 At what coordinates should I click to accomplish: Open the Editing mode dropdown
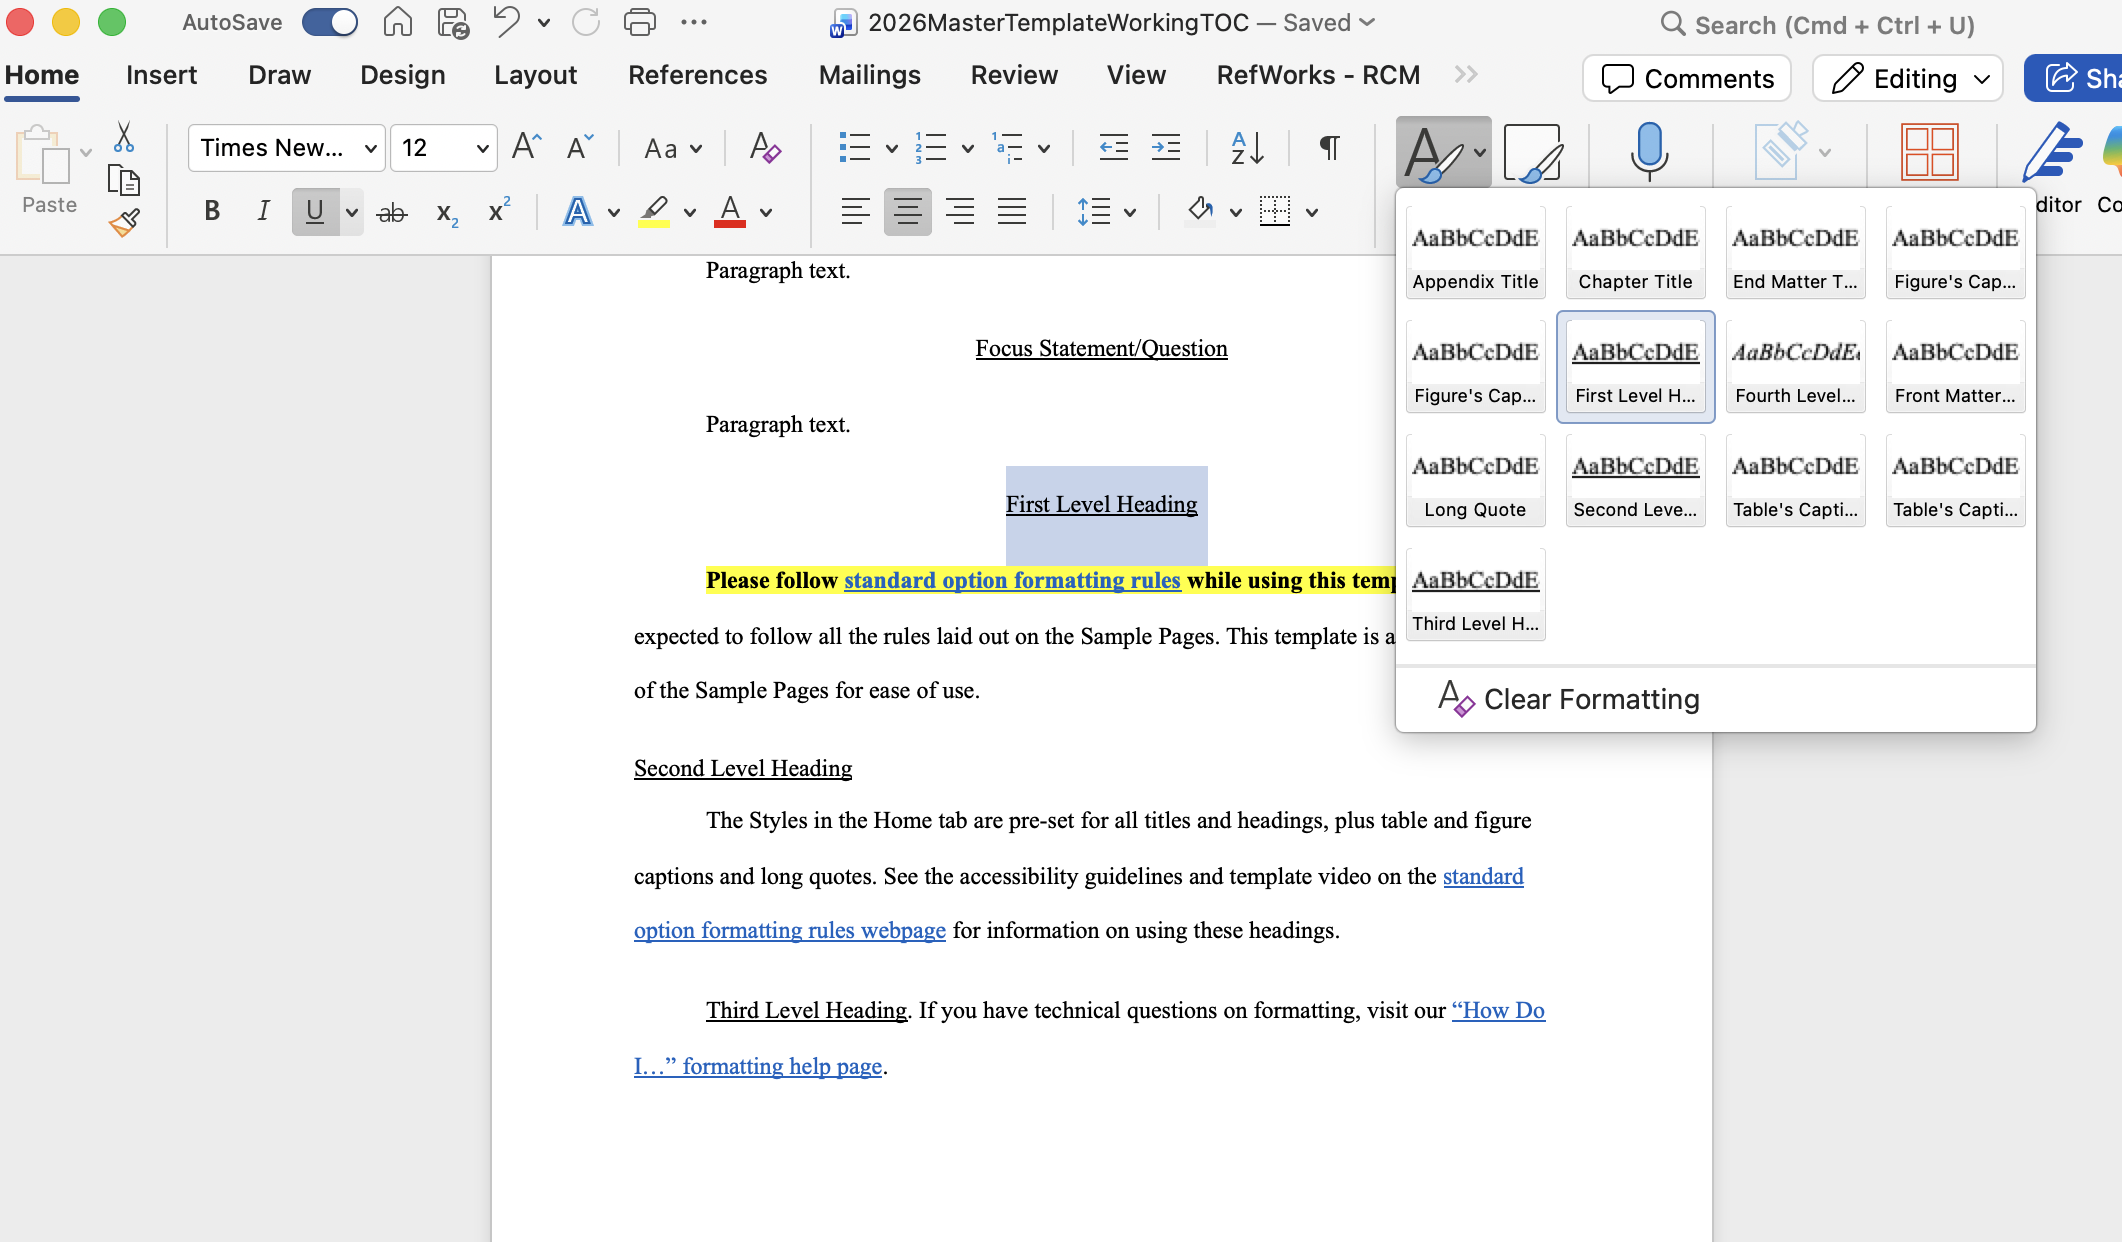point(1906,78)
